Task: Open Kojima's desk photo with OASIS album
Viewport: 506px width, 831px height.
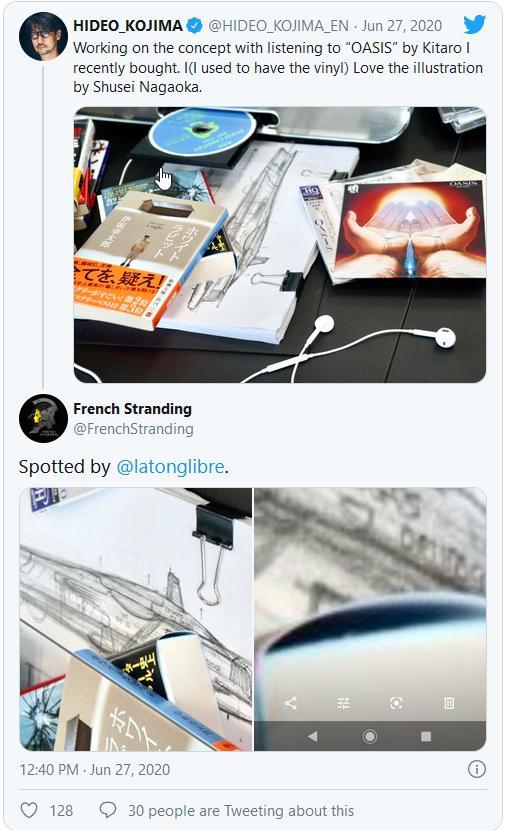Action: click(280, 245)
